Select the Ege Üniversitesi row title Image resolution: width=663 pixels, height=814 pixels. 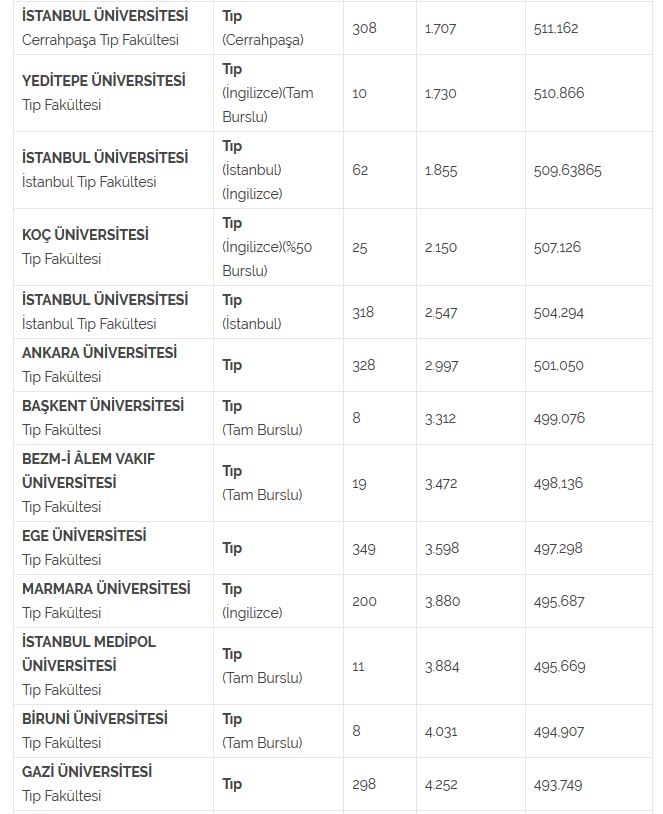click(x=84, y=536)
